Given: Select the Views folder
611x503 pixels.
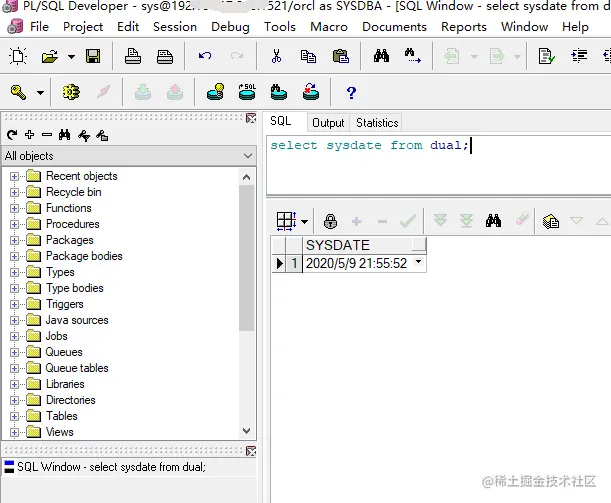Looking at the screenshot, I should click(x=60, y=432).
